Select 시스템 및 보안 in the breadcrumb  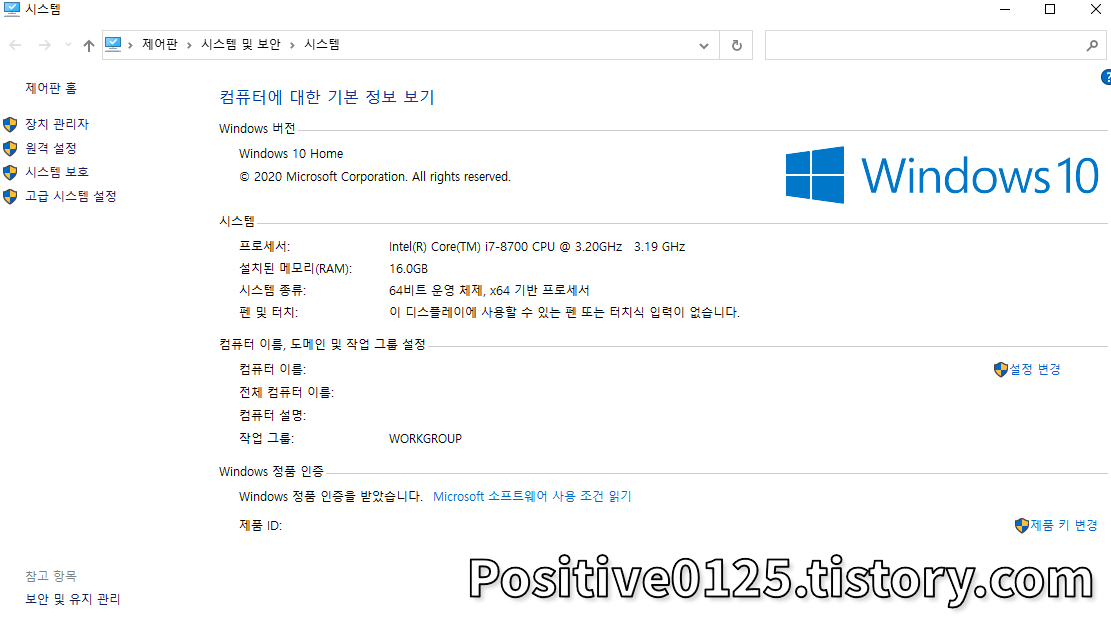[x=241, y=44]
